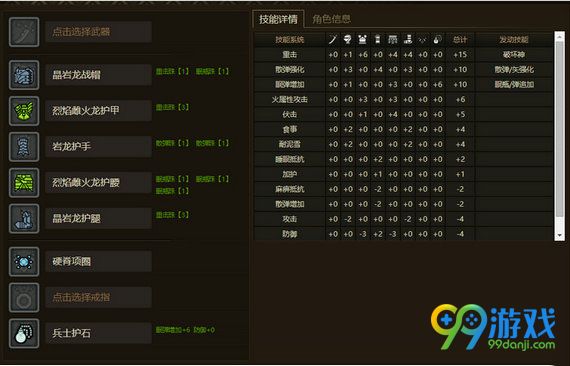
Task: Click the empty ring slot icon
Action: [24, 298]
